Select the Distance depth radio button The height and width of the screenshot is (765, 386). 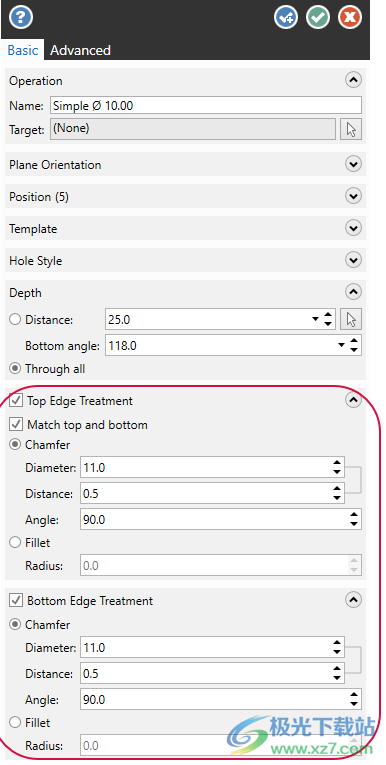point(15,320)
